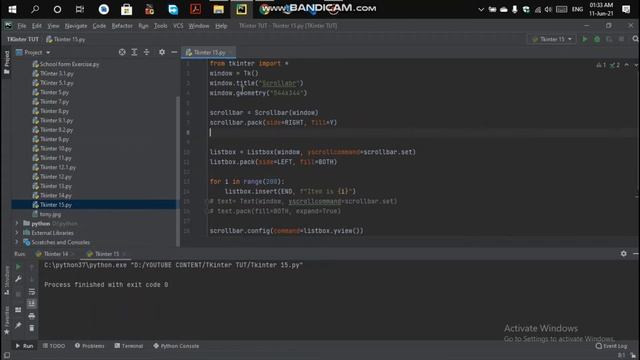Open the Terminal tool window
640x360 pixels.
point(129,346)
